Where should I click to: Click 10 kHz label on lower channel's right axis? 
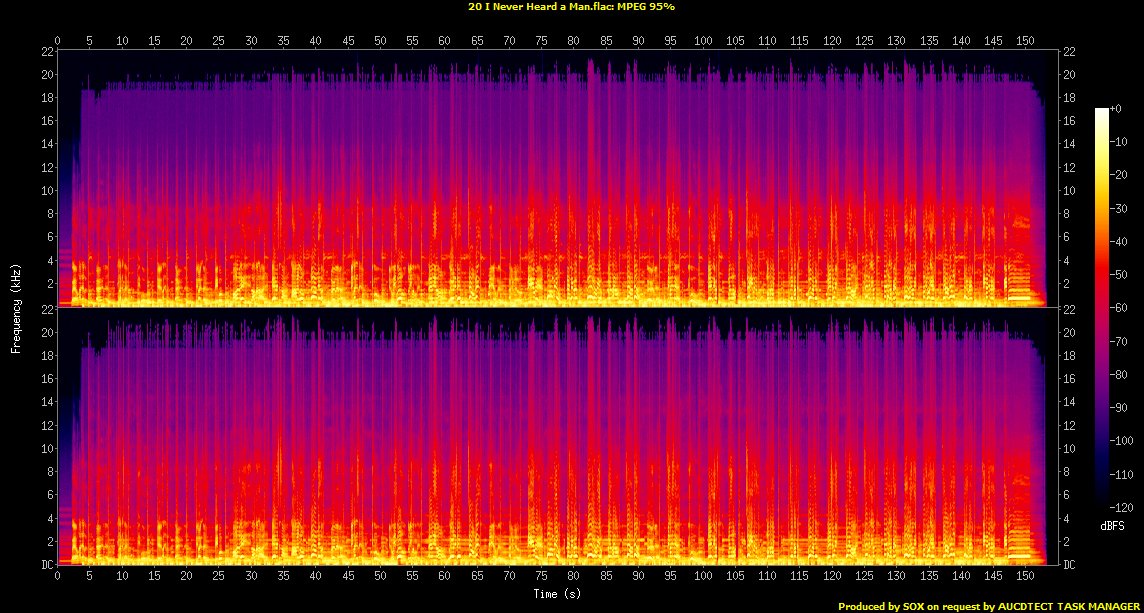1069,449
